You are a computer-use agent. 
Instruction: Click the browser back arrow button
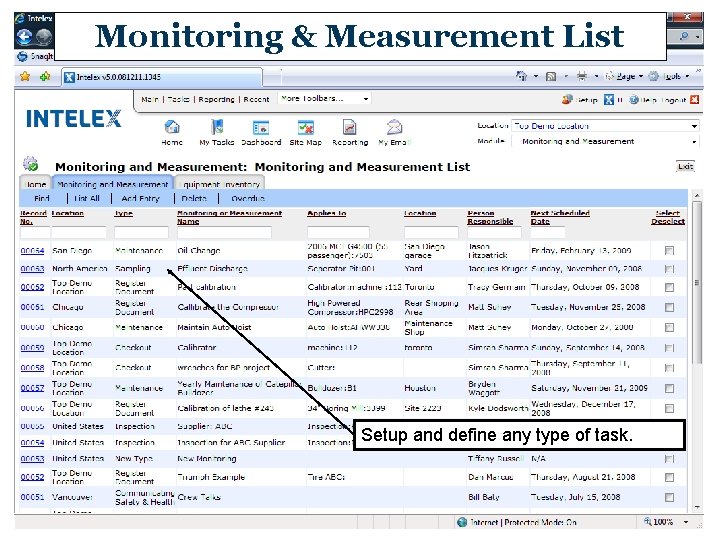(x=24, y=37)
